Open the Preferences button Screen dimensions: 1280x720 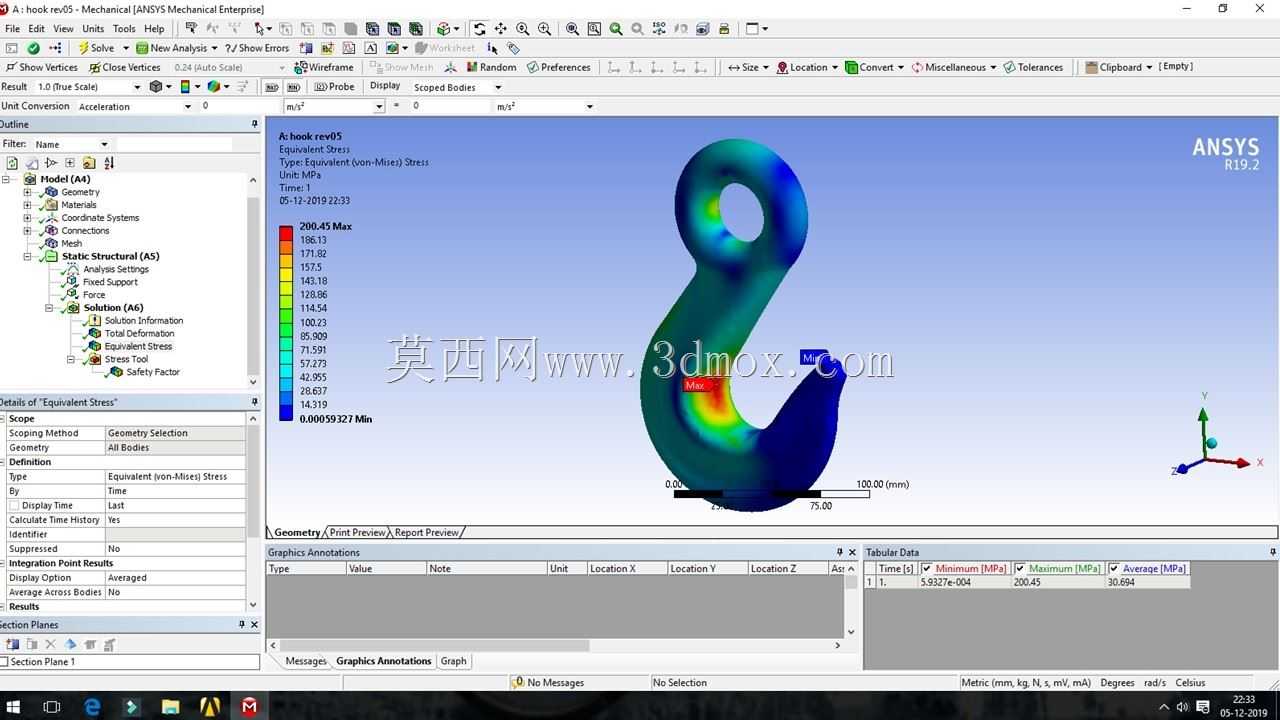point(557,67)
